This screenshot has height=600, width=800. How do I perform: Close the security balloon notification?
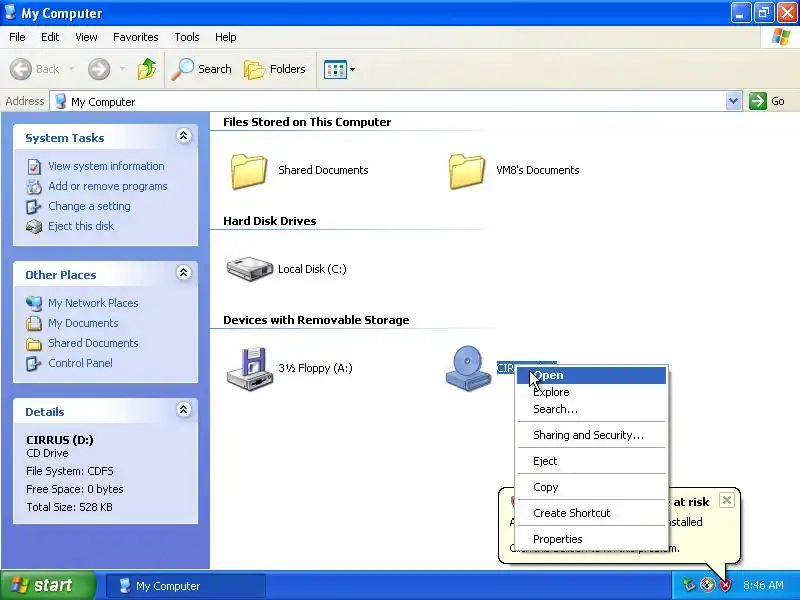[x=727, y=500]
